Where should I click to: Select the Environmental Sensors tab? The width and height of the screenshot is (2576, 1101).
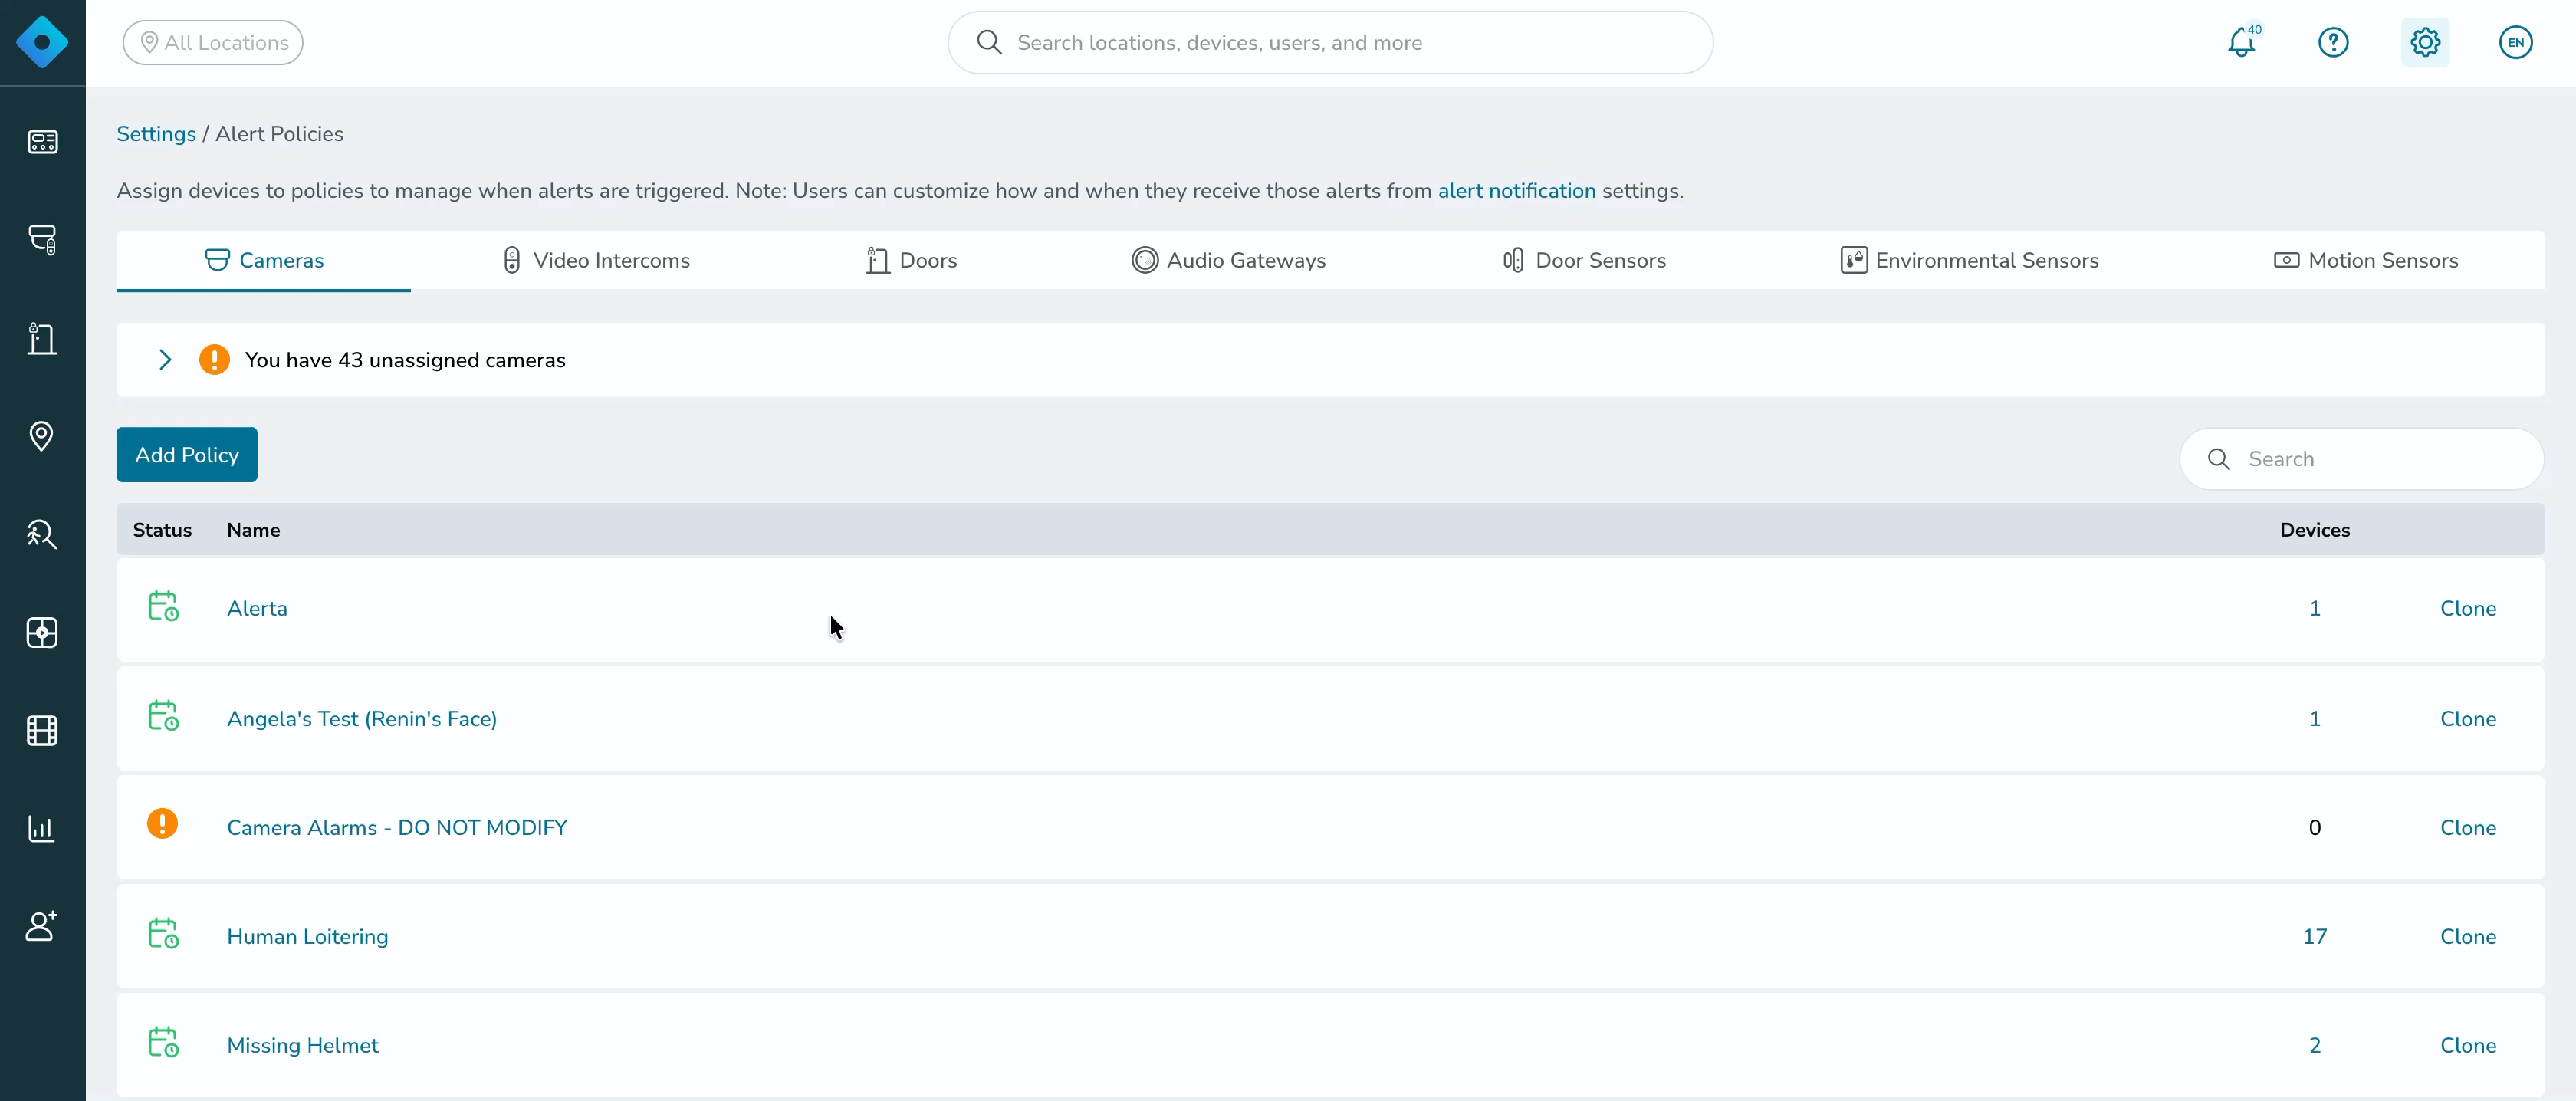tap(1969, 261)
